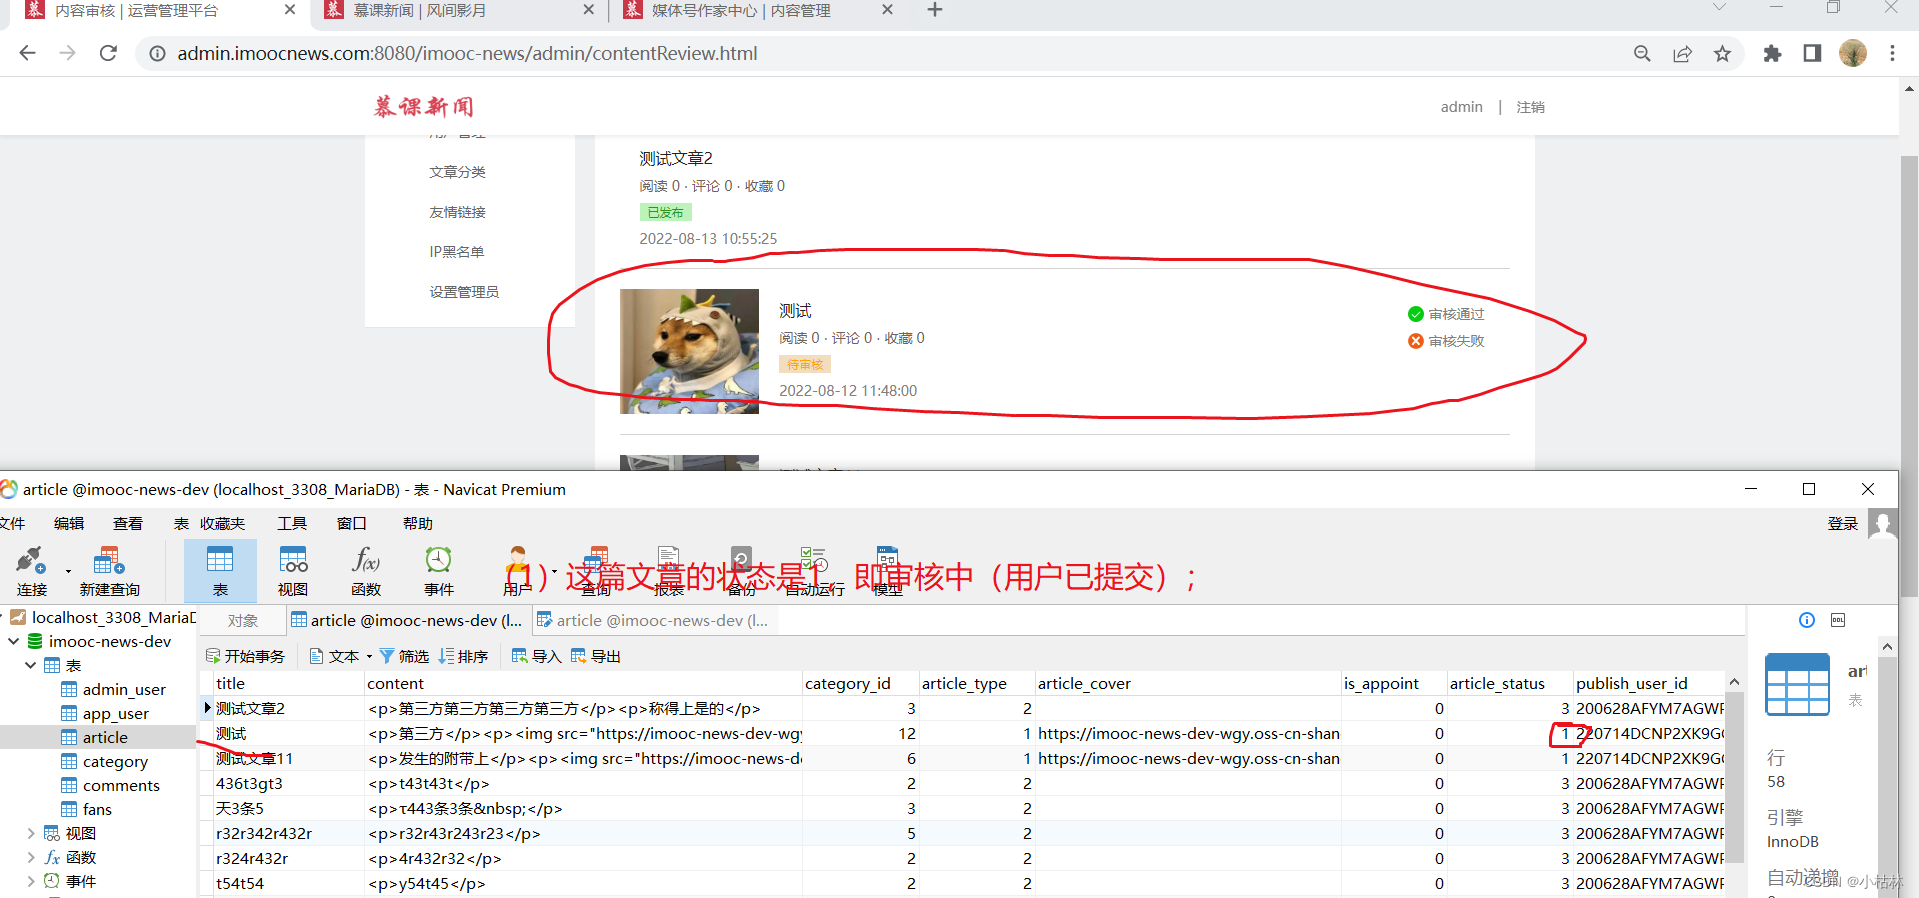This screenshot has width=1919, height=898.
Task: Select Navicat 表 toolbar icon
Action: point(220,571)
